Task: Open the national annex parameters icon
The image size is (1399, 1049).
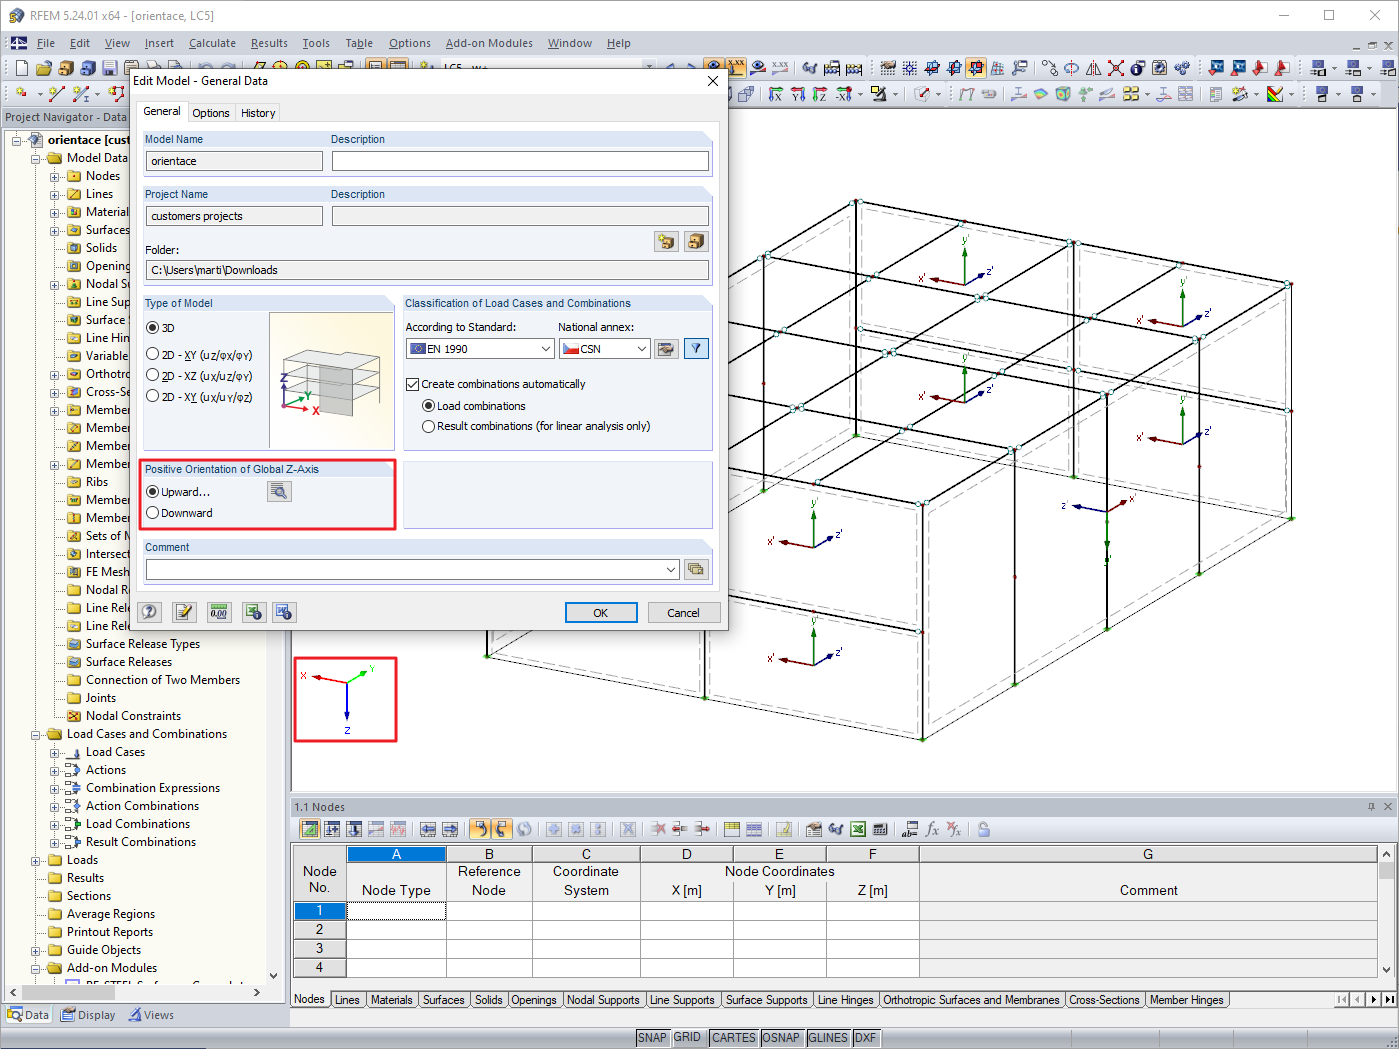Action: 666,349
